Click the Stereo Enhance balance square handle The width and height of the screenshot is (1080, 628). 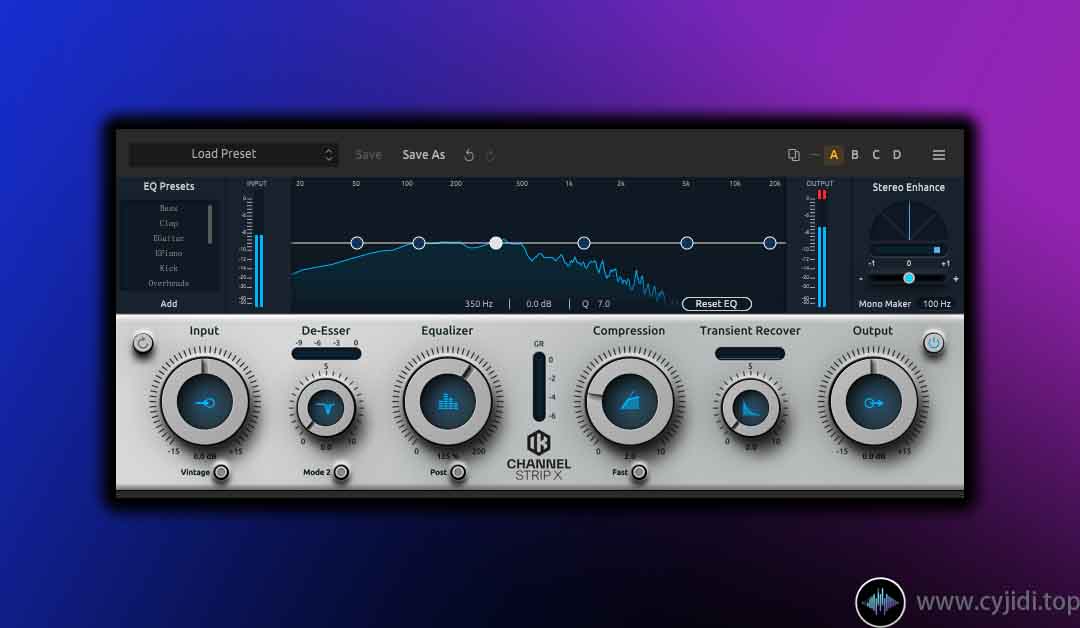point(937,250)
